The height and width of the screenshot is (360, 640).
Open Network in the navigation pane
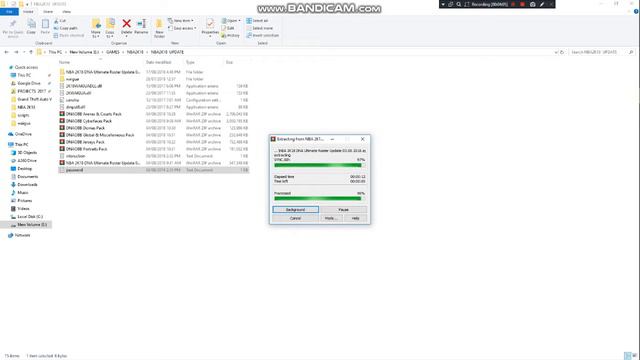(22, 235)
